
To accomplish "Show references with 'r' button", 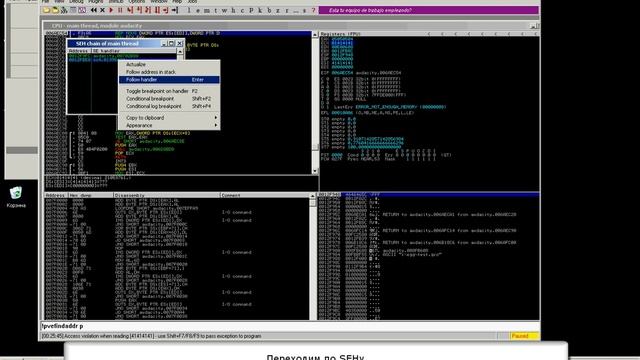I will [287, 10].
